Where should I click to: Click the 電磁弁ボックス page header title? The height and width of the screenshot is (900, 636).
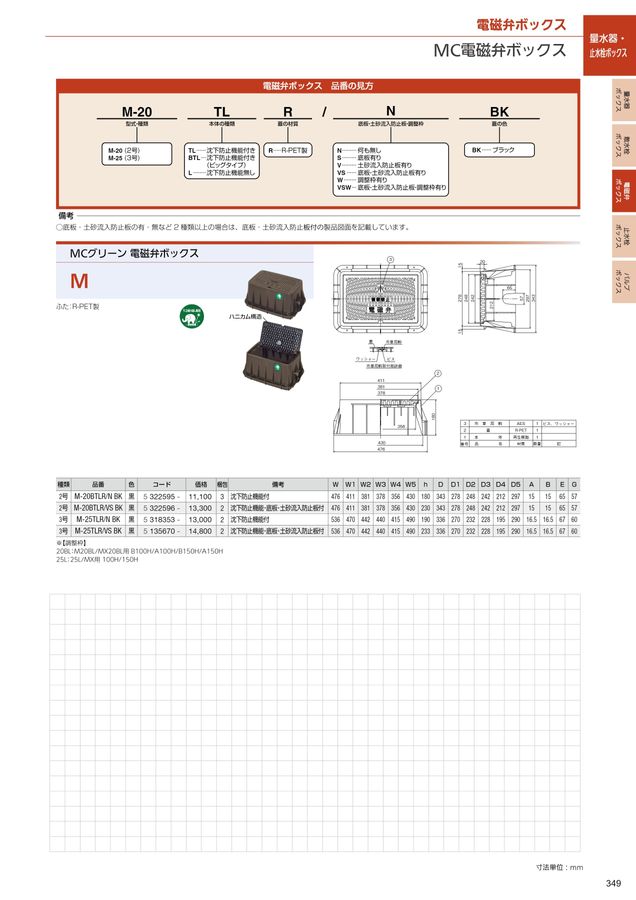tap(521, 25)
